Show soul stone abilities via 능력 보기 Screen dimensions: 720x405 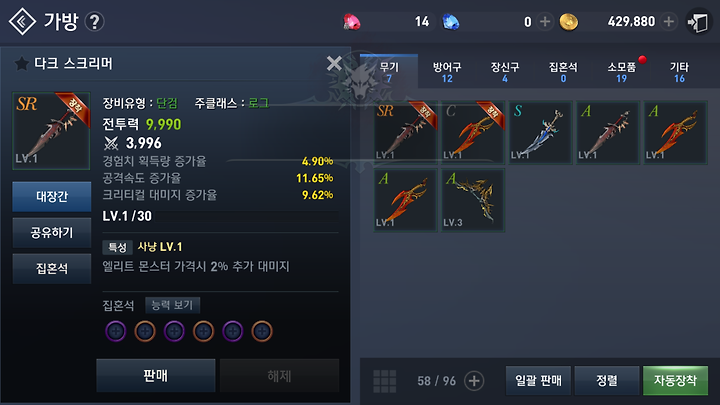coord(172,305)
